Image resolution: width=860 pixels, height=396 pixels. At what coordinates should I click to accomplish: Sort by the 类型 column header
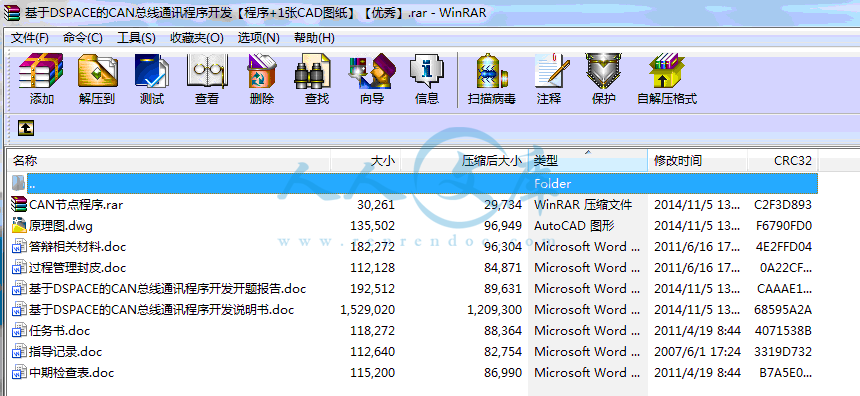click(588, 161)
